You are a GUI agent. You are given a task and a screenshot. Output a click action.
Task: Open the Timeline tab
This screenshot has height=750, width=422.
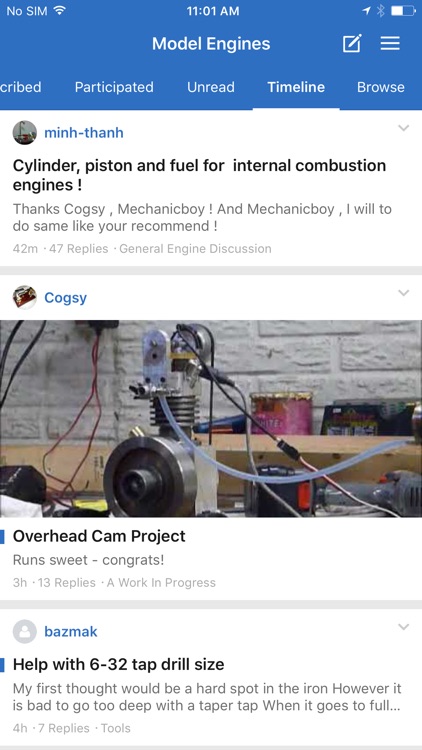(x=296, y=87)
